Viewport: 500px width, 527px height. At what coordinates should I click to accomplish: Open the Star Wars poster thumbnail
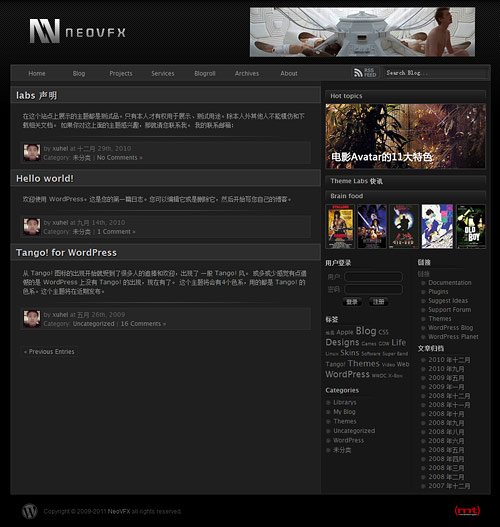click(x=372, y=227)
